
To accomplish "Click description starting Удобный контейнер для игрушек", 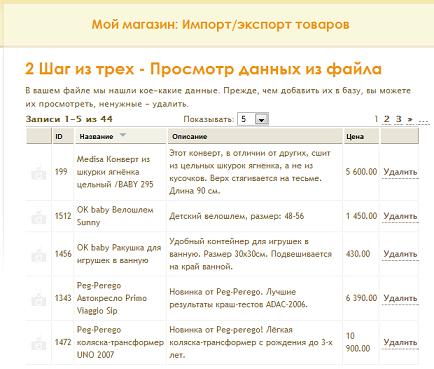I will coord(251,254).
